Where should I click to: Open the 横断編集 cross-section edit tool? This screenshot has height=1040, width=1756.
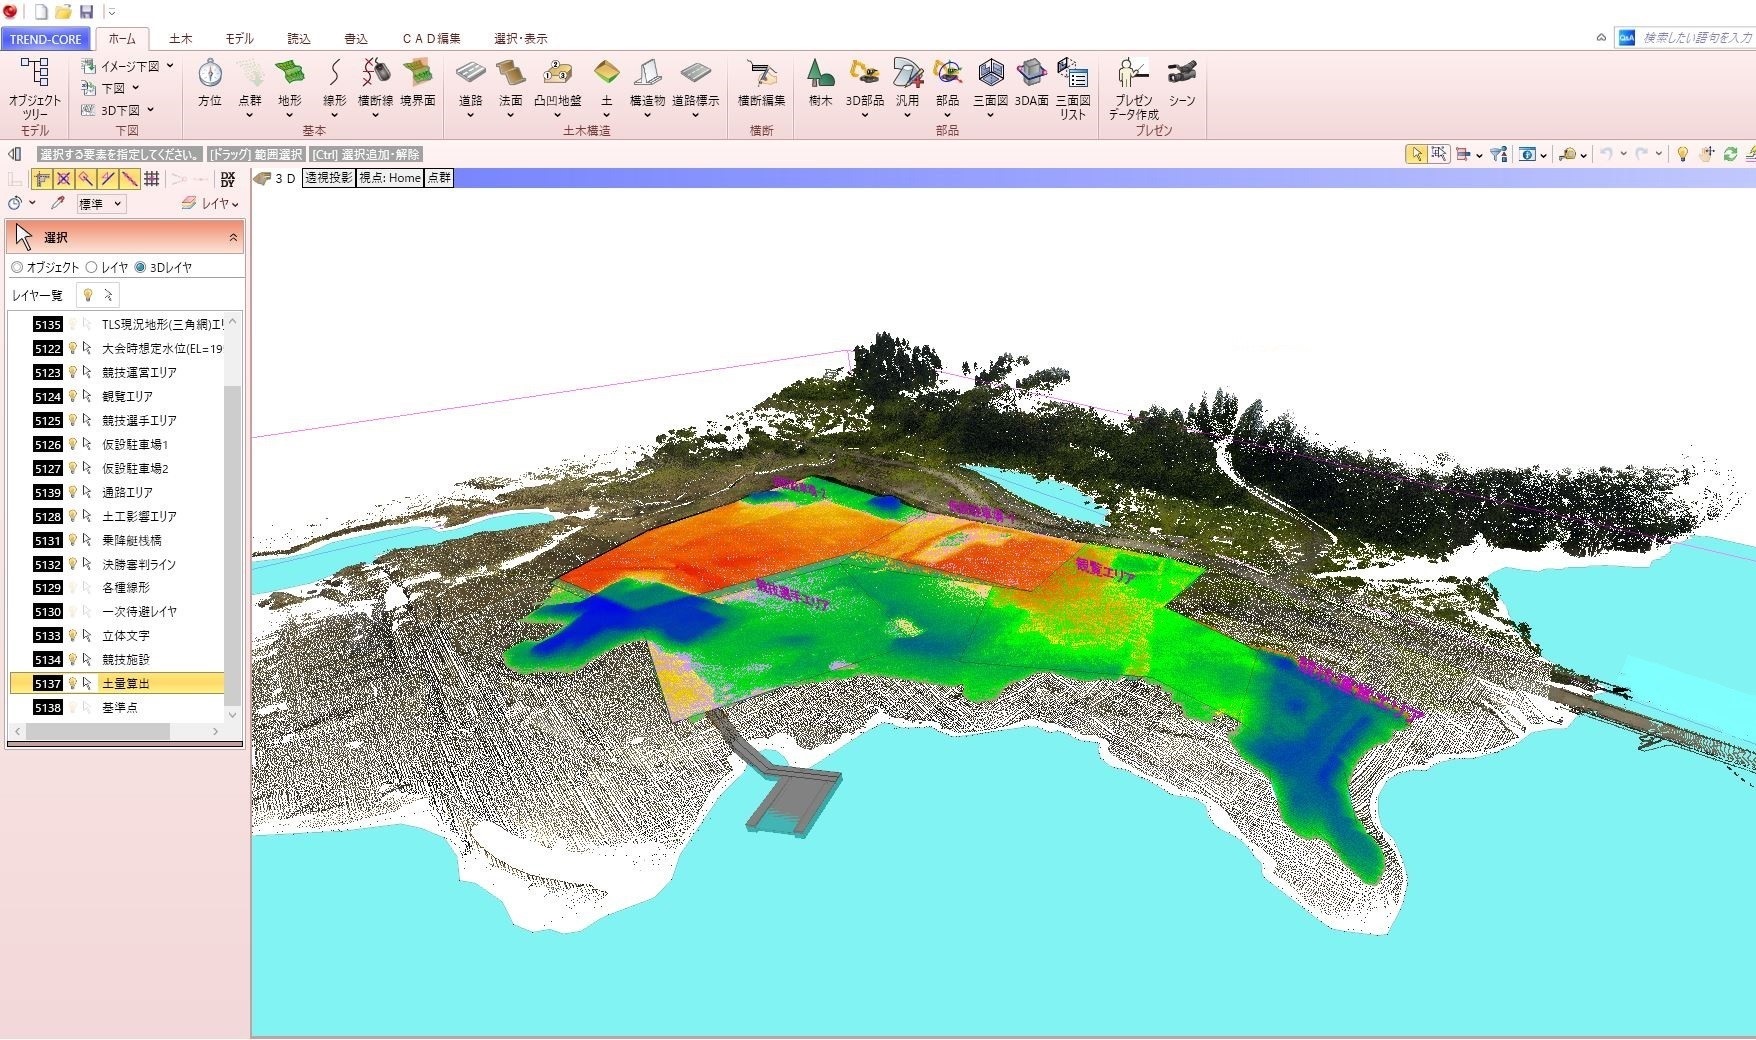[x=761, y=74]
